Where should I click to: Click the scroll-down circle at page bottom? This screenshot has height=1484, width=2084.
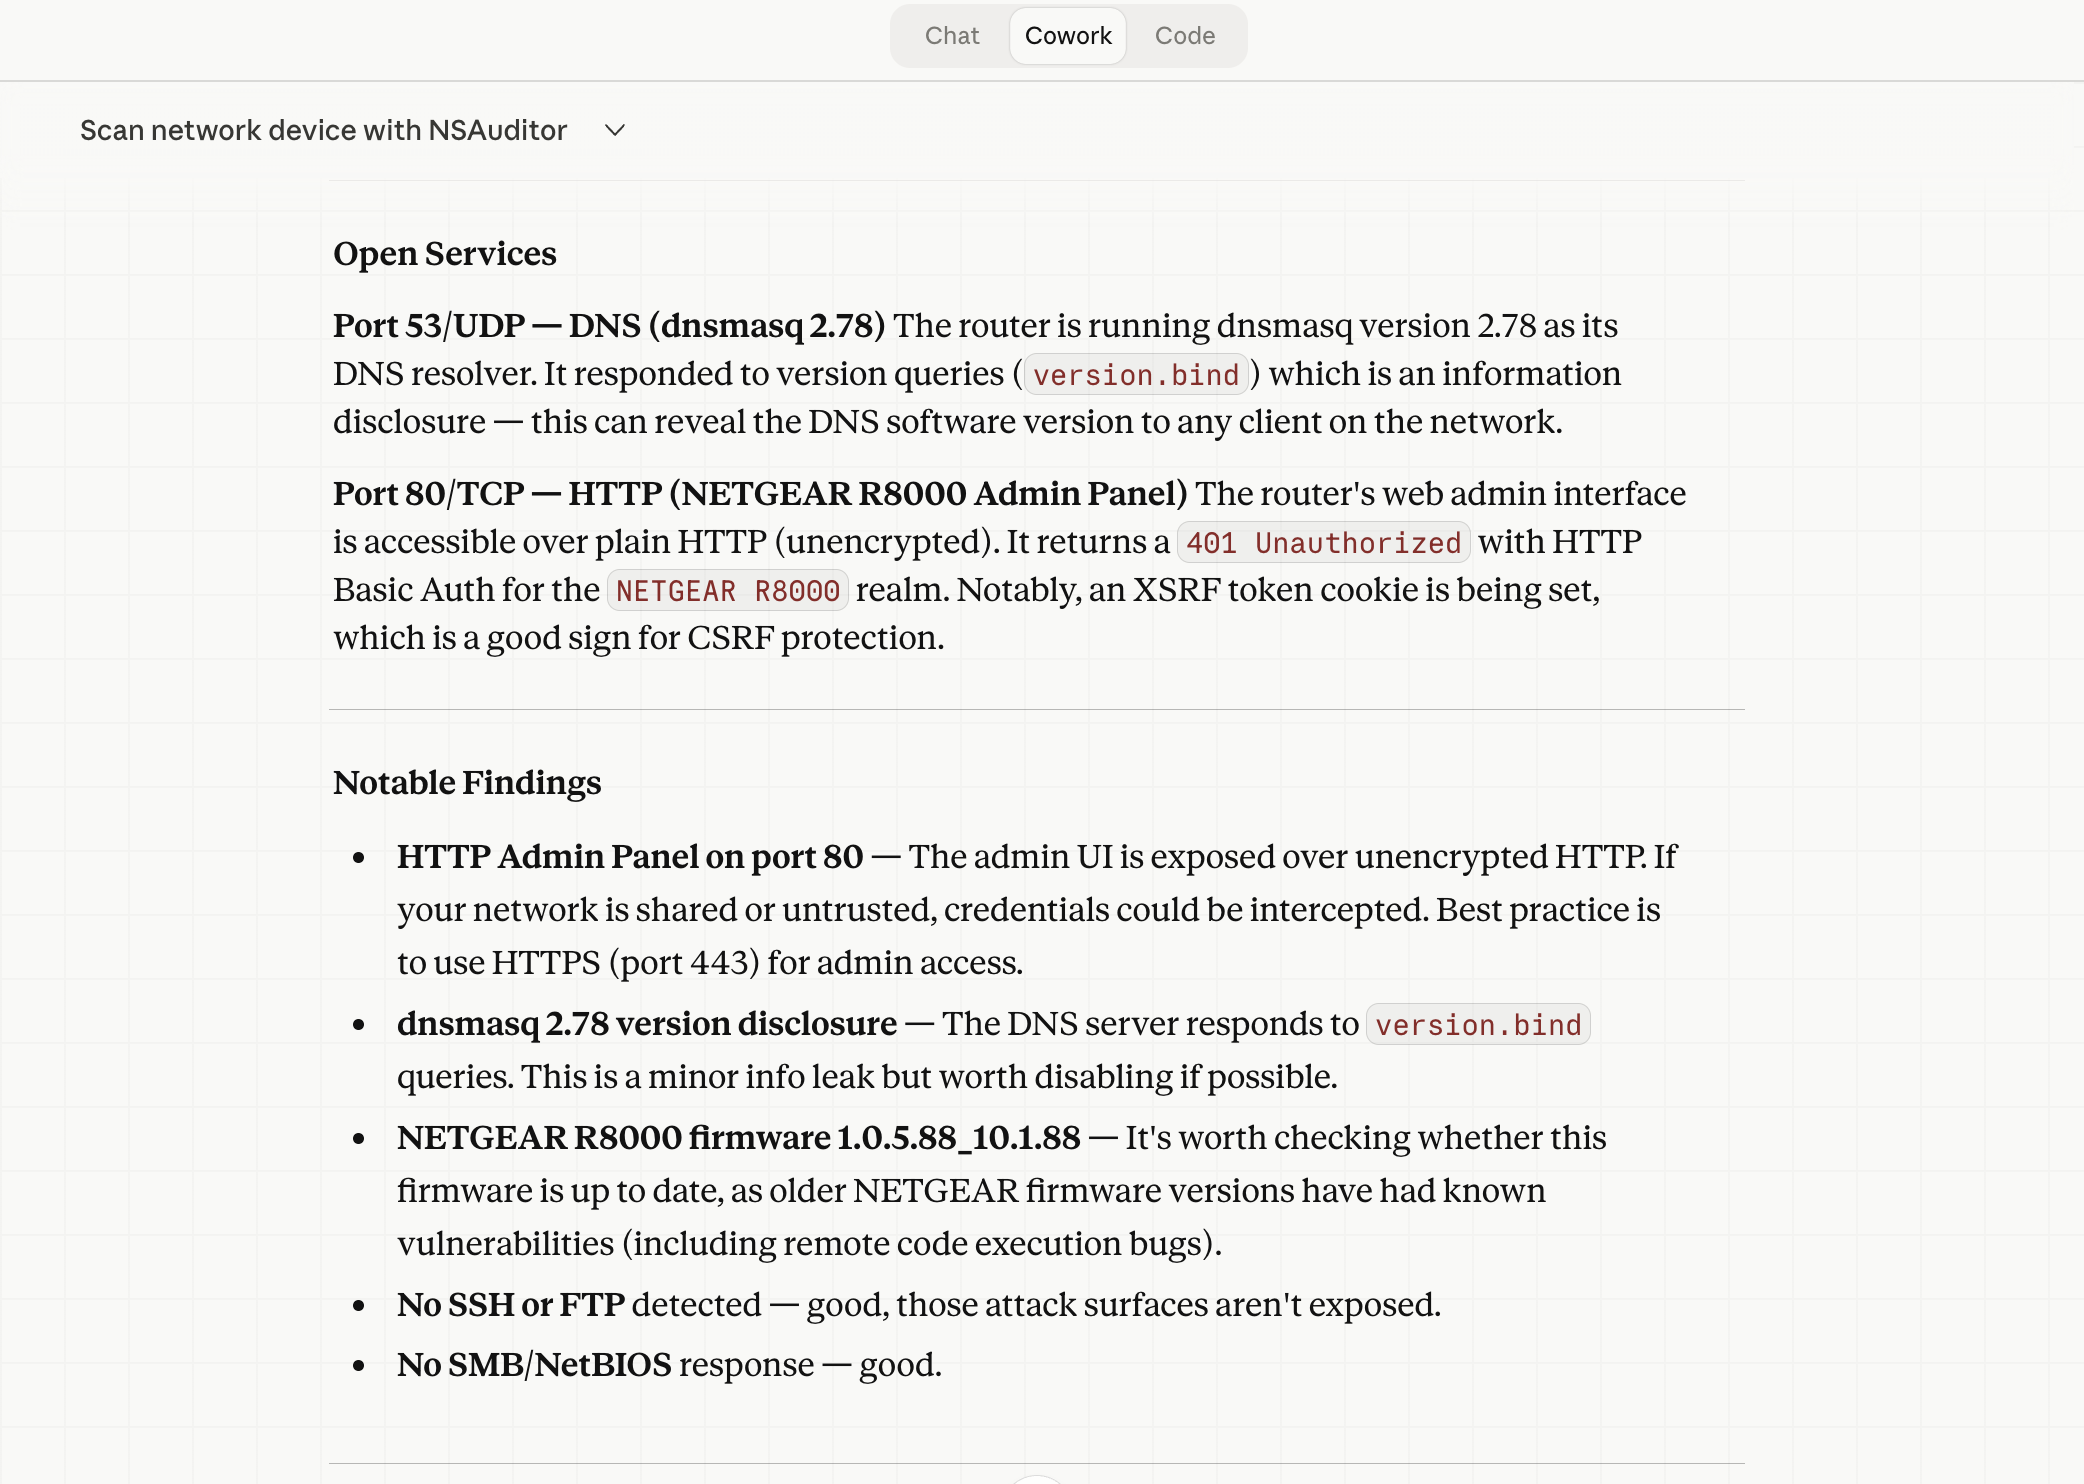tap(1038, 1478)
